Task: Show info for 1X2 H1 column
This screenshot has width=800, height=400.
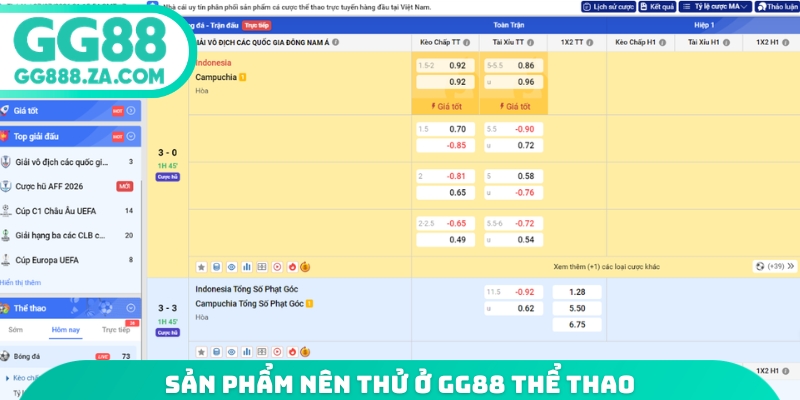Action: point(786,43)
